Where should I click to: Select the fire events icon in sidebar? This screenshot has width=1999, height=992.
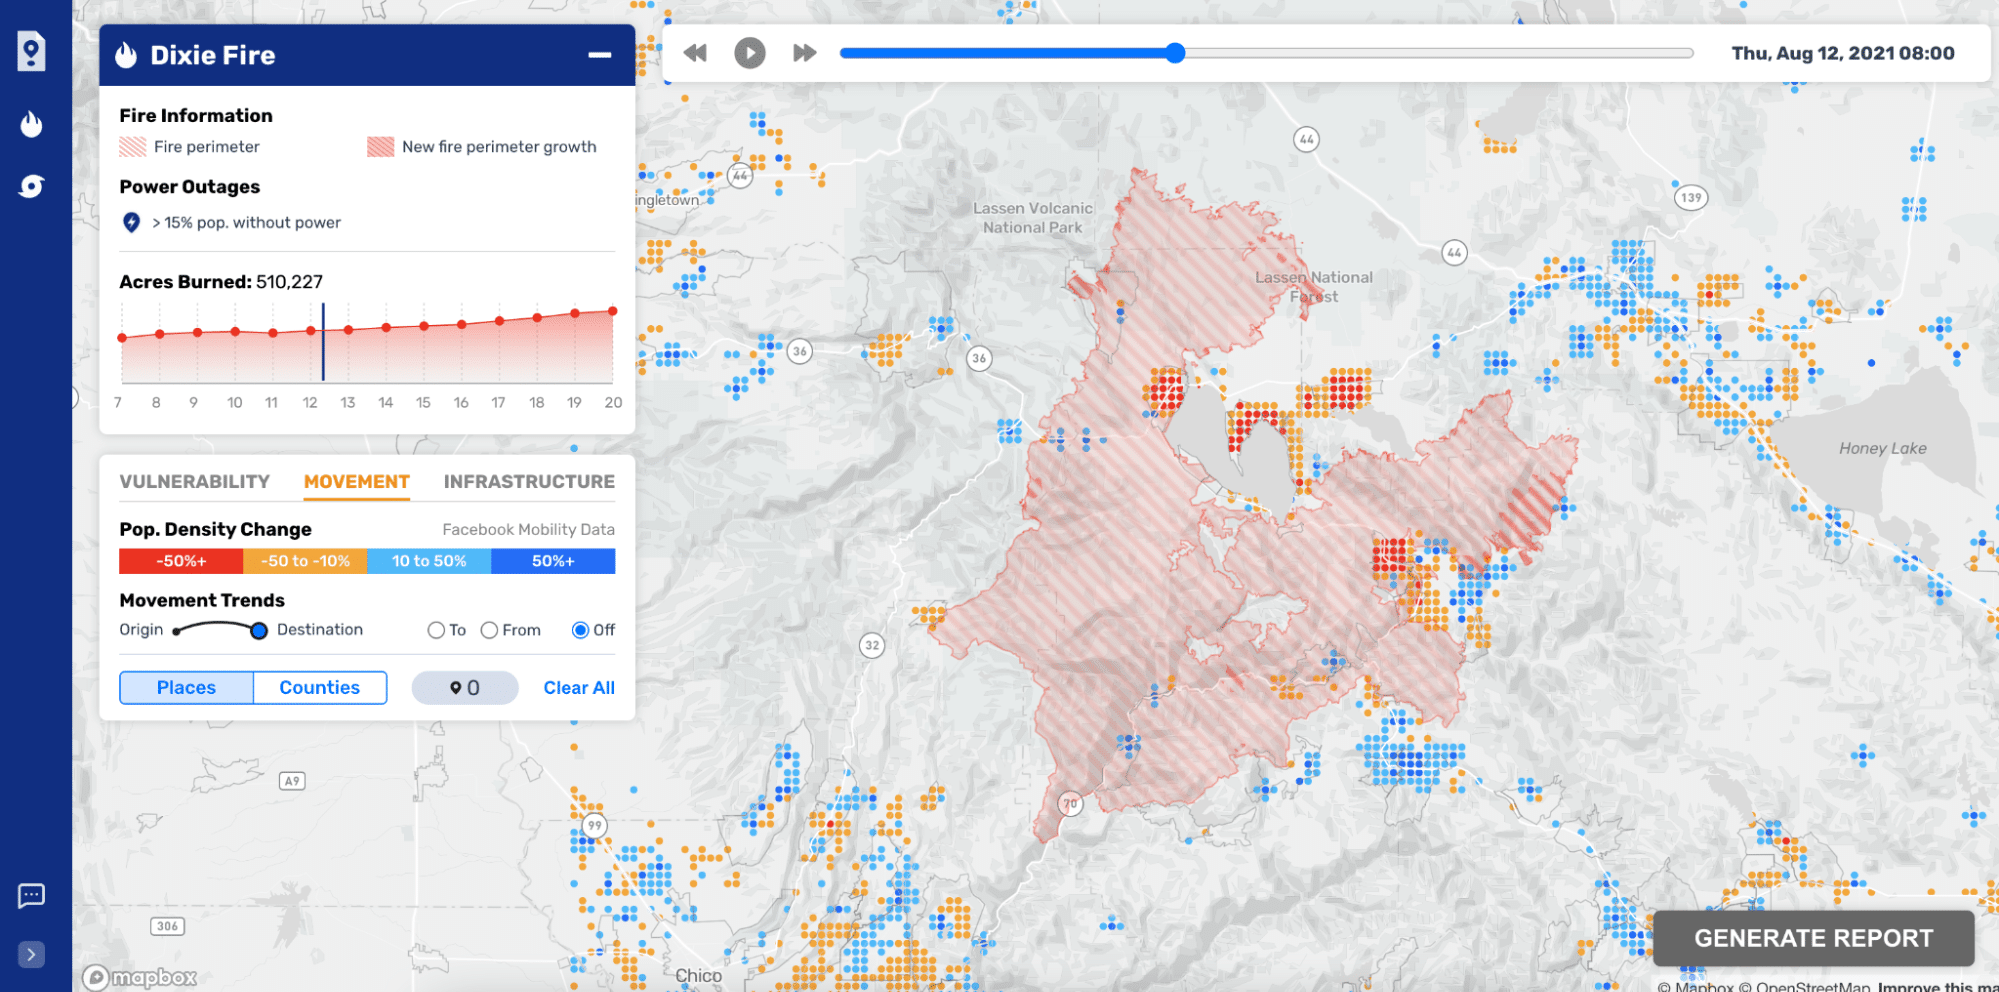point(31,124)
